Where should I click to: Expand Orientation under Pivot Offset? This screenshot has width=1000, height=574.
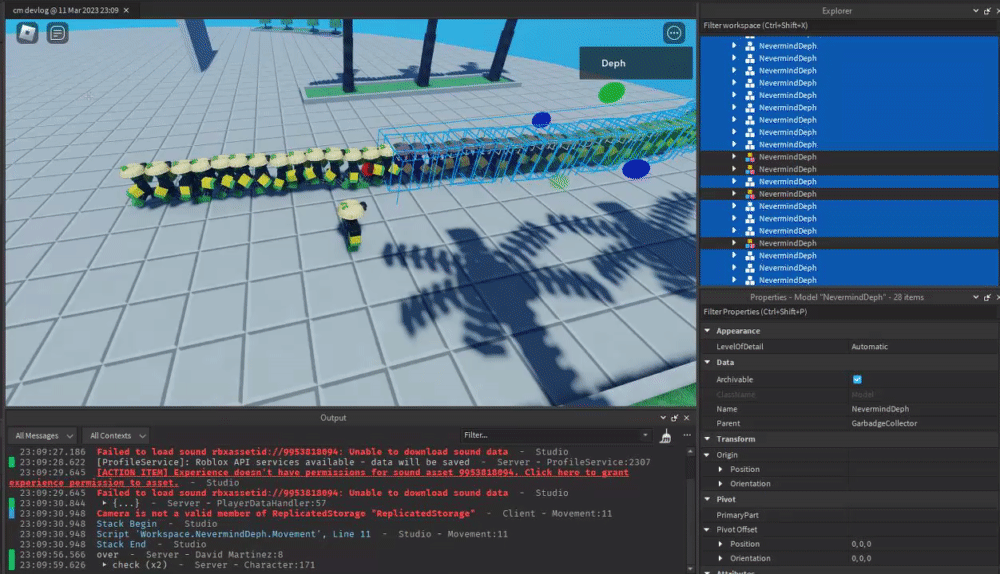point(721,558)
